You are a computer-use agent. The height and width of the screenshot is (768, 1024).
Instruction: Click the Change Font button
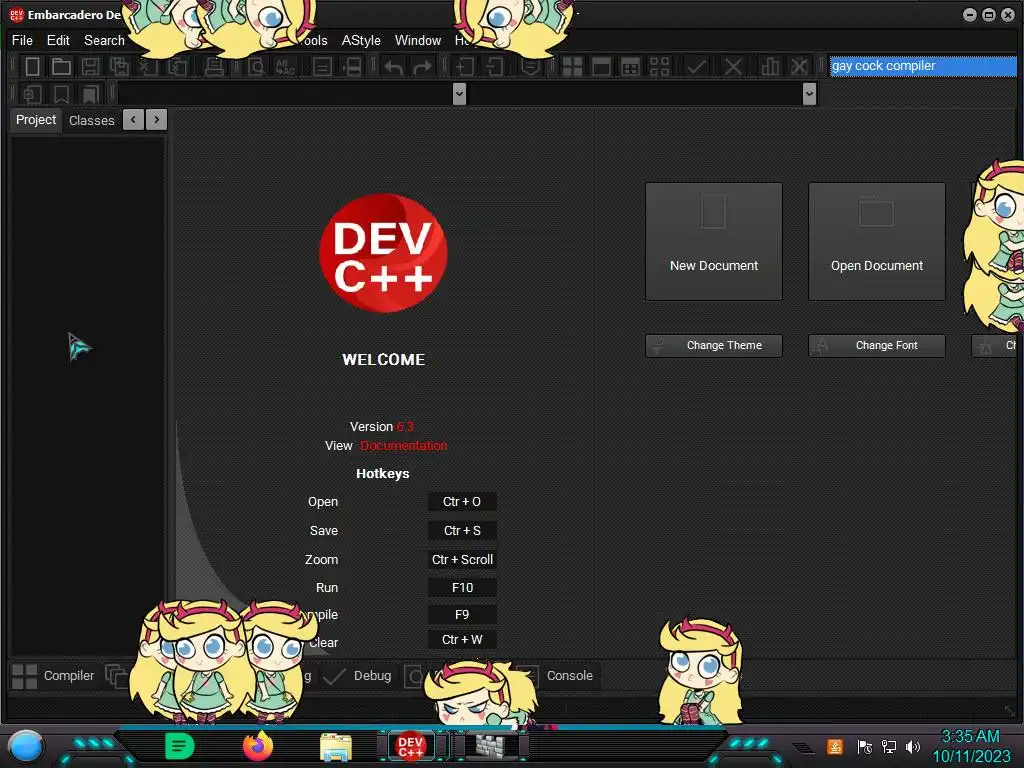click(876, 345)
